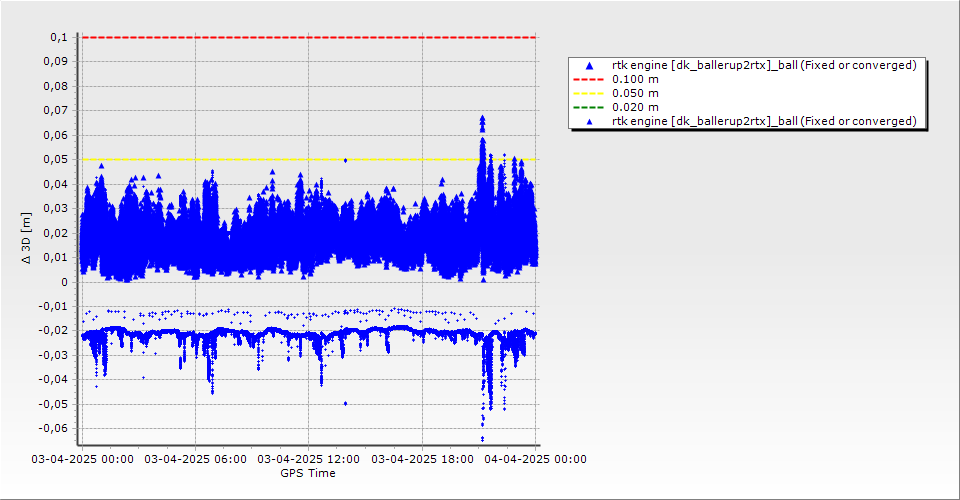Click the '0,01' y-axis tick label

(x=56, y=258)
